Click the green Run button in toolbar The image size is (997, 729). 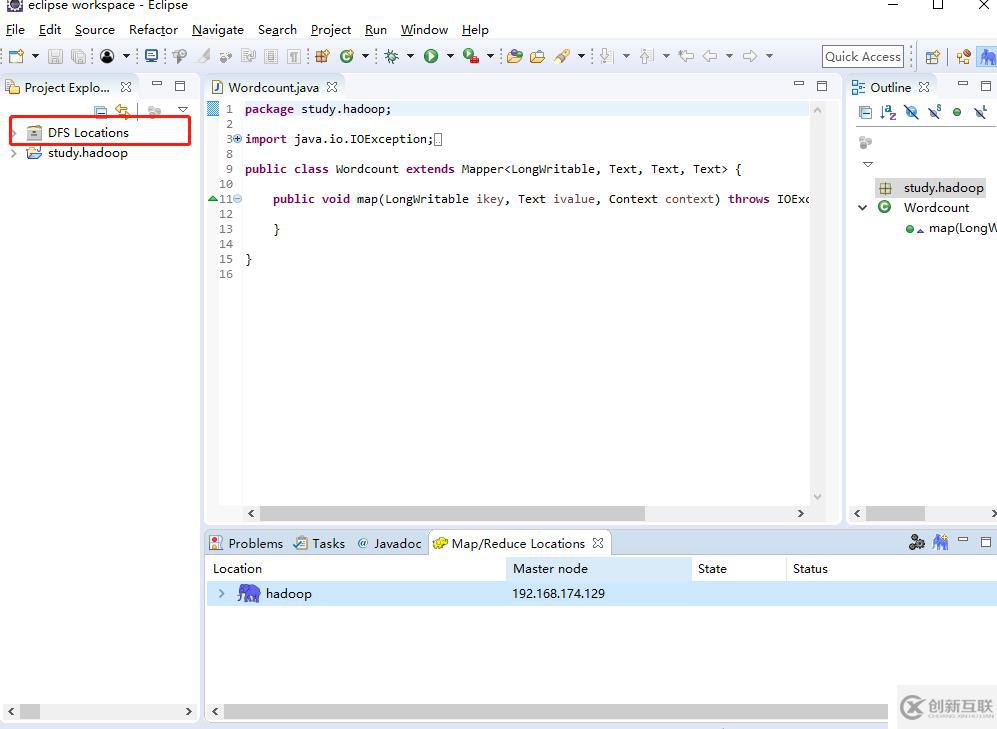point(431,56)
